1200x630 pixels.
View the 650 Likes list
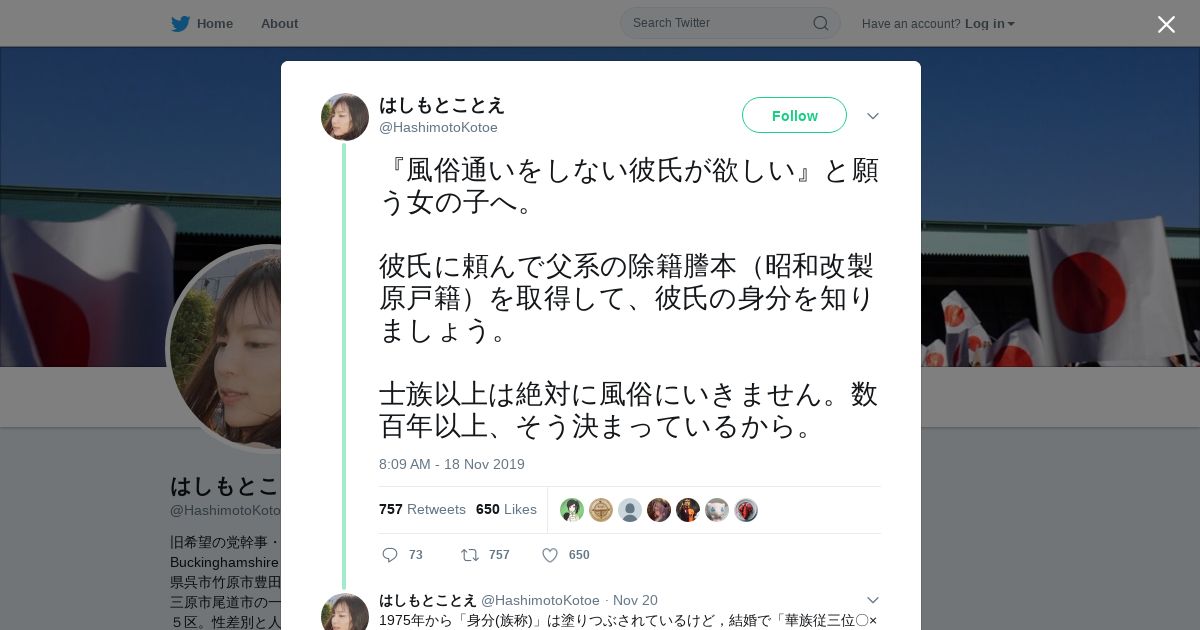click(x=506, y=509)
